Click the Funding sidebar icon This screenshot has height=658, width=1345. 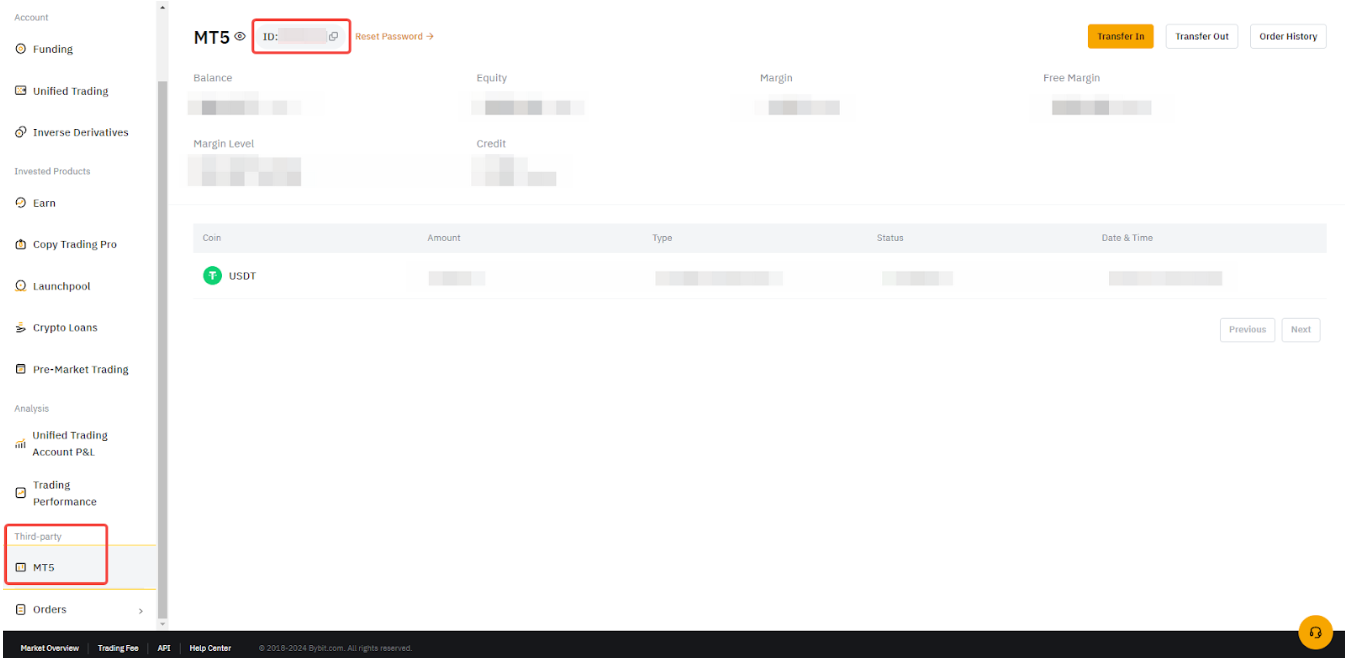tap(21, 49)
